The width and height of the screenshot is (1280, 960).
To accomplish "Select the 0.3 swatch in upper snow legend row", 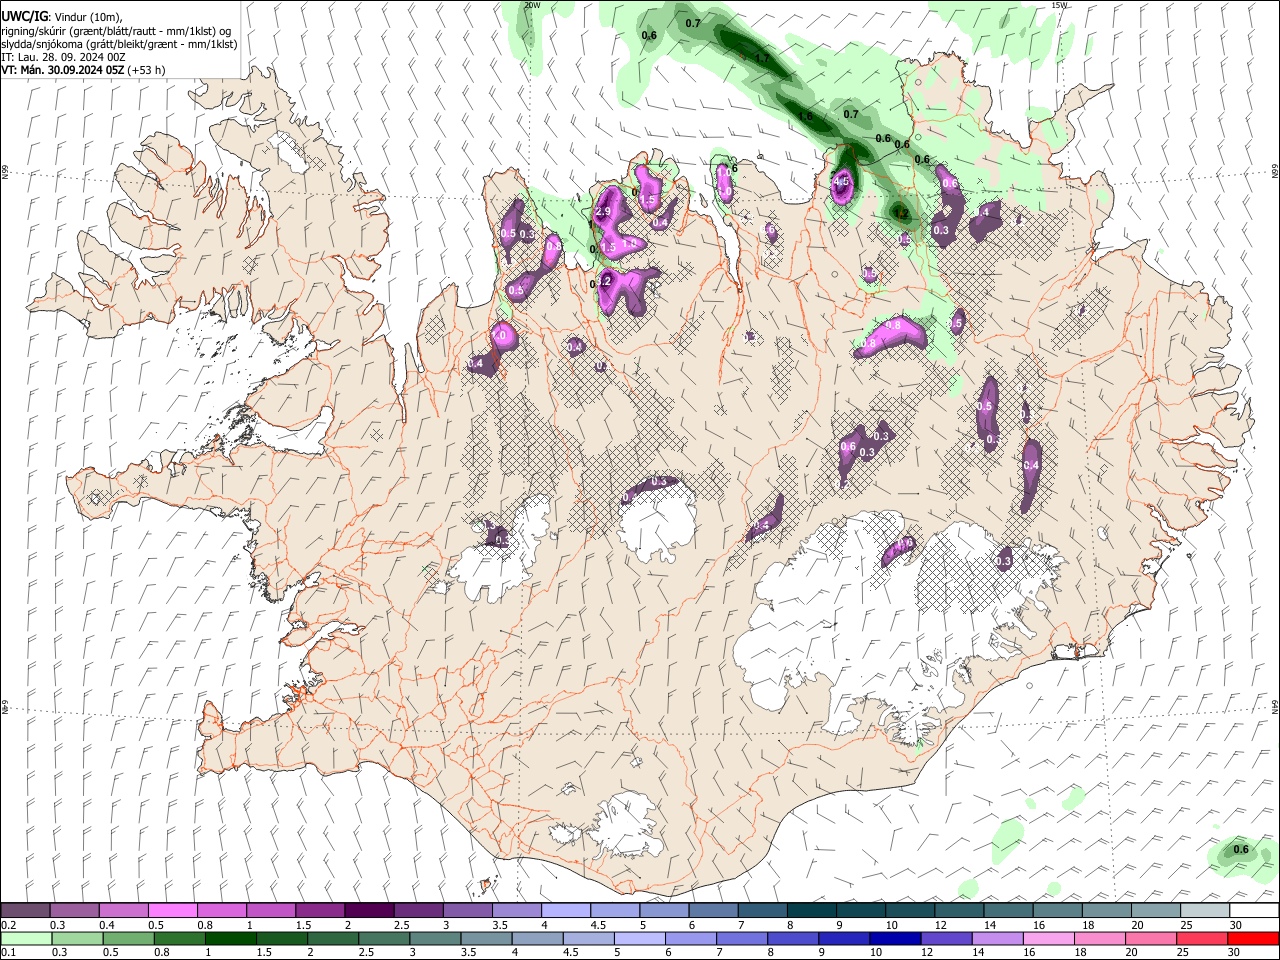I will tap(74, 911).
